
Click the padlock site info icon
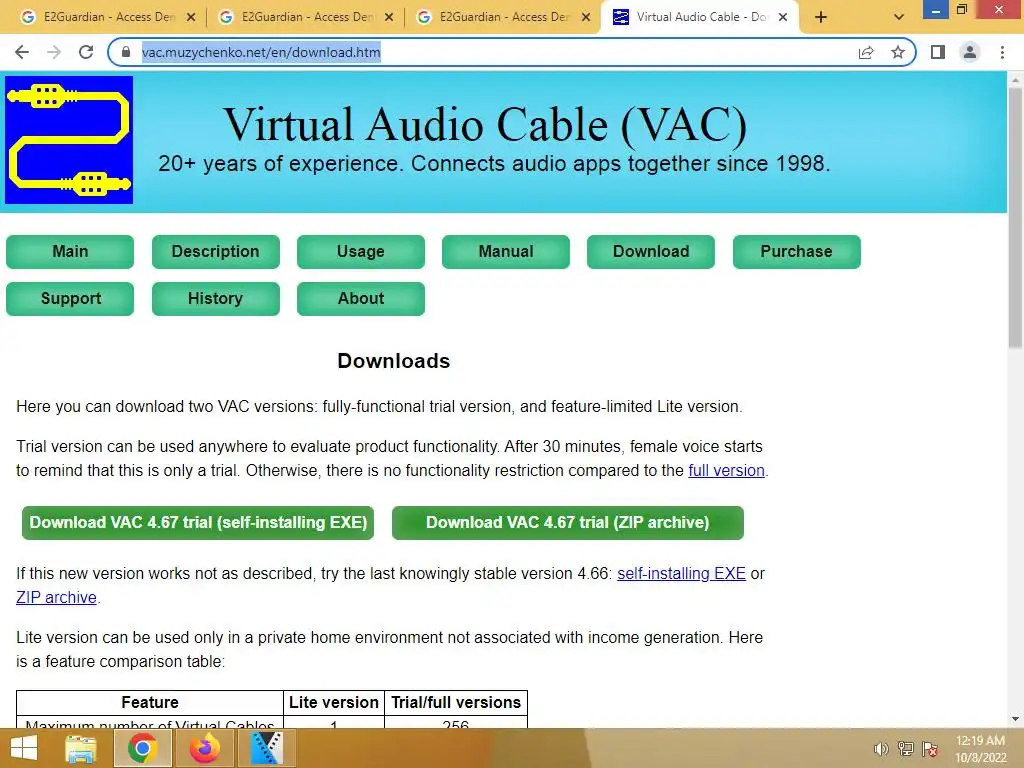coord(126,52)
